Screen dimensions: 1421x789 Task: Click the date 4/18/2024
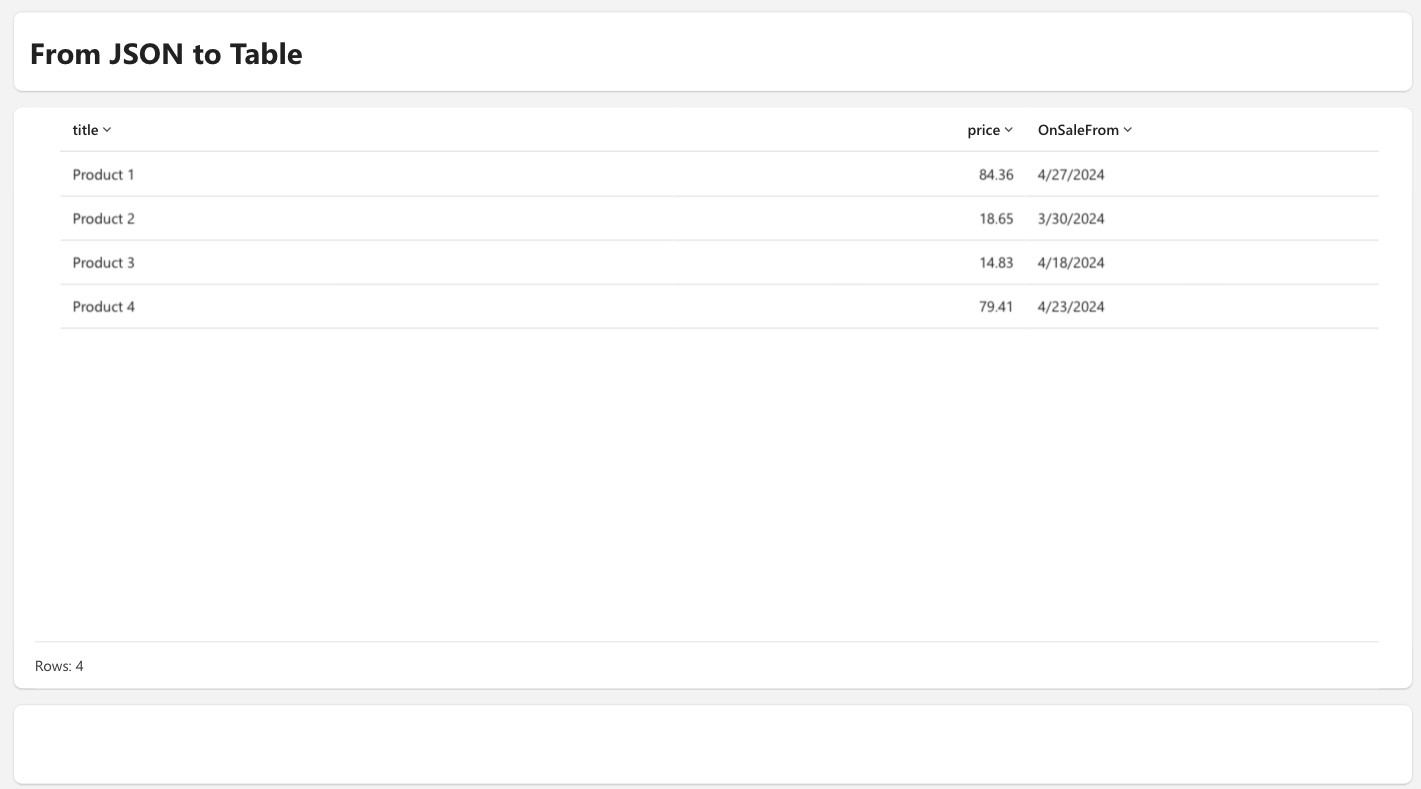coord(1071,263)
